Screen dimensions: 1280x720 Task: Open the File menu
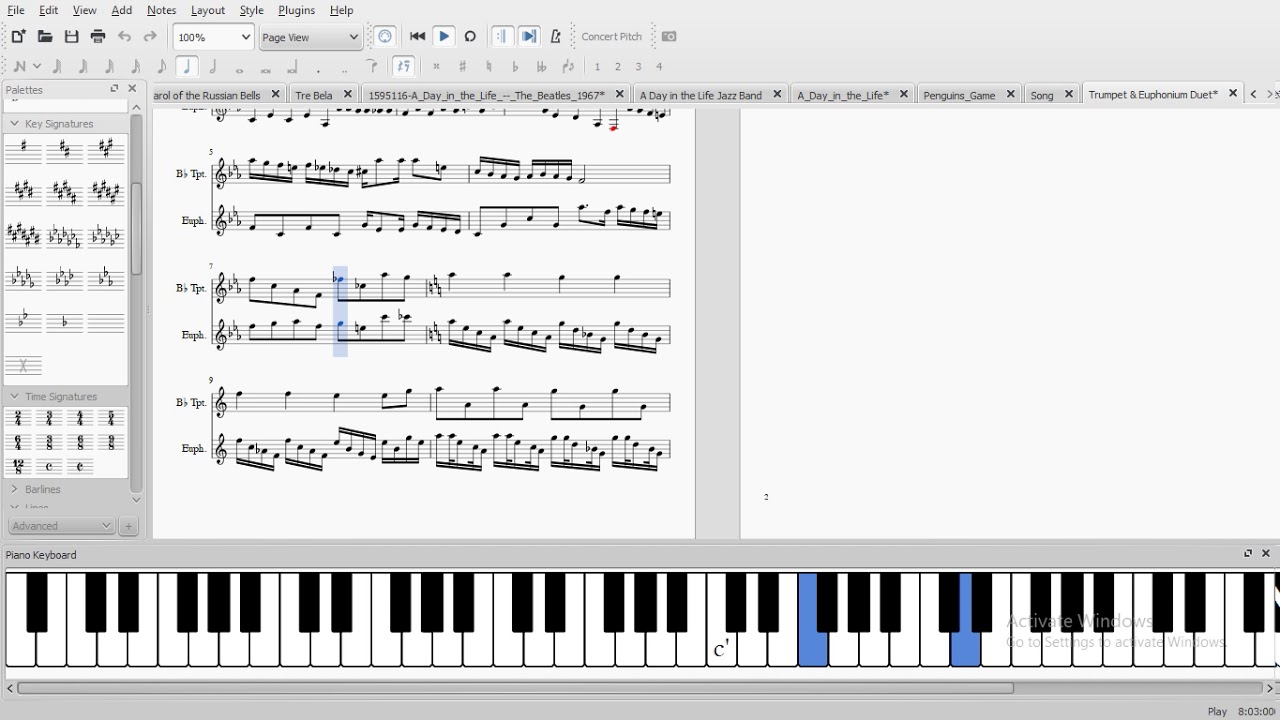point(15,10)
